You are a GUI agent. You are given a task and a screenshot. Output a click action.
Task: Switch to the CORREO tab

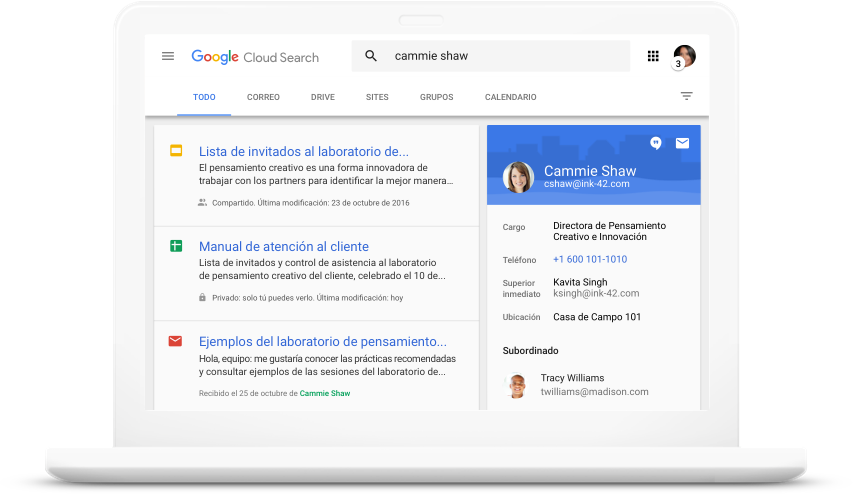[x=263, y=97]
